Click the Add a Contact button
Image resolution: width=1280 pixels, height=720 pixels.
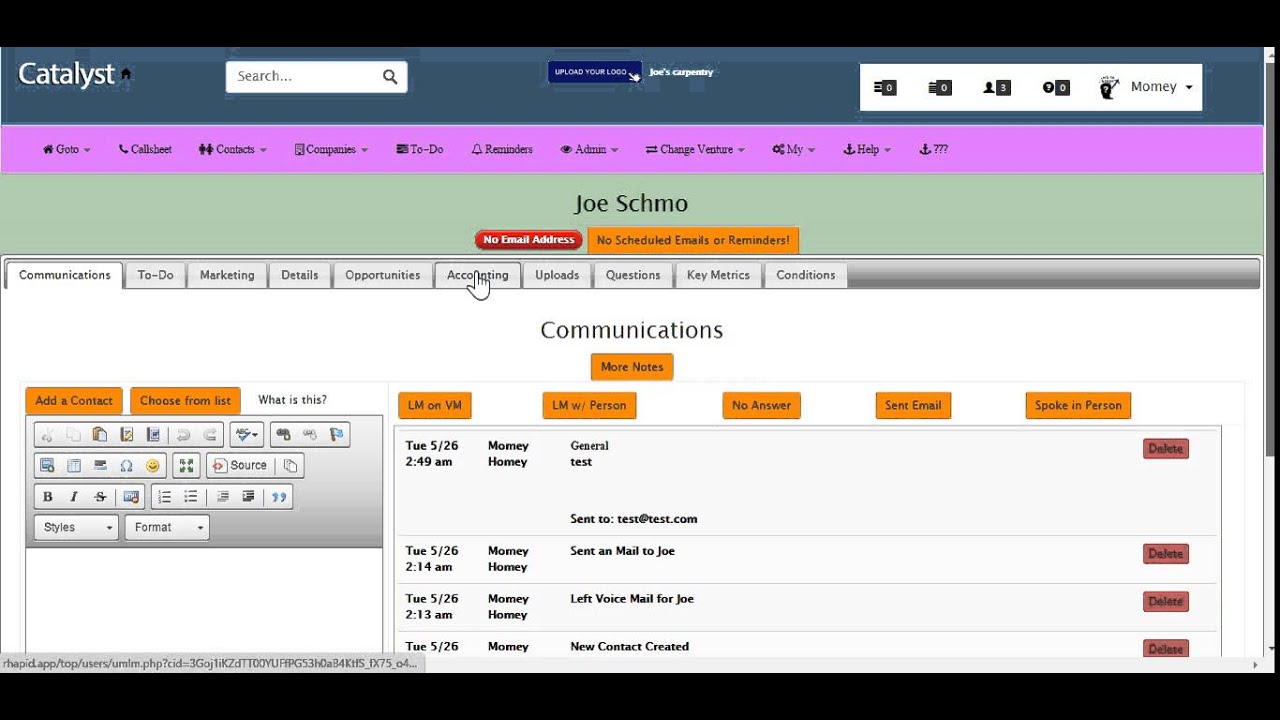[74, 401]
